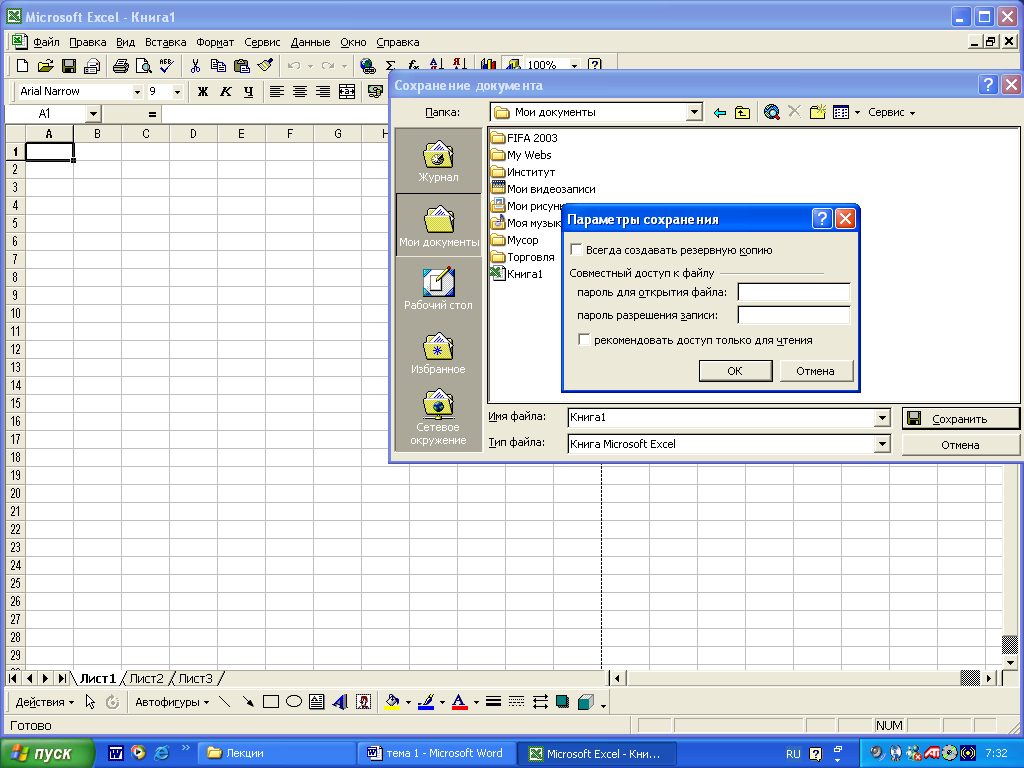1024x768 pixels.
Task: Align text left icon
Action: pos(277,91)
